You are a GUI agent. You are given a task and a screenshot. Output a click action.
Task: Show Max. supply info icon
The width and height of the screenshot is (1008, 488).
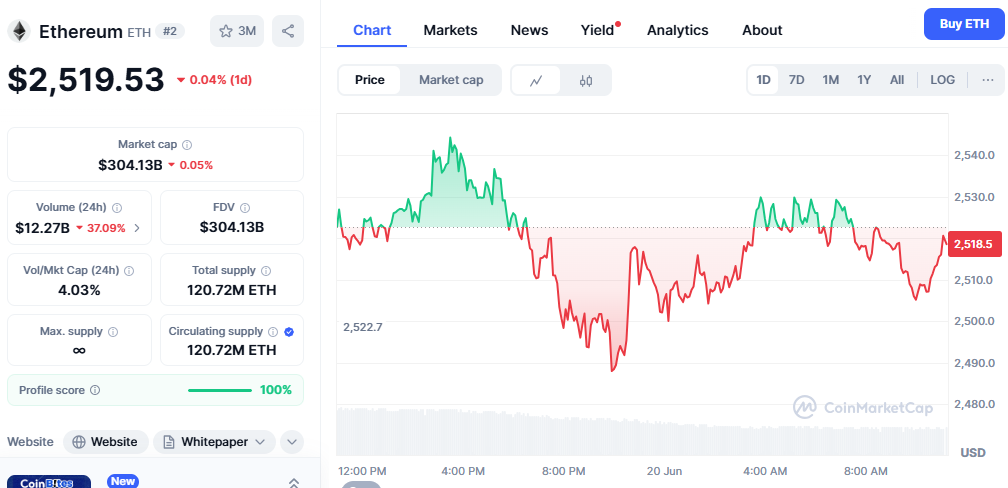tap(113, 332)
